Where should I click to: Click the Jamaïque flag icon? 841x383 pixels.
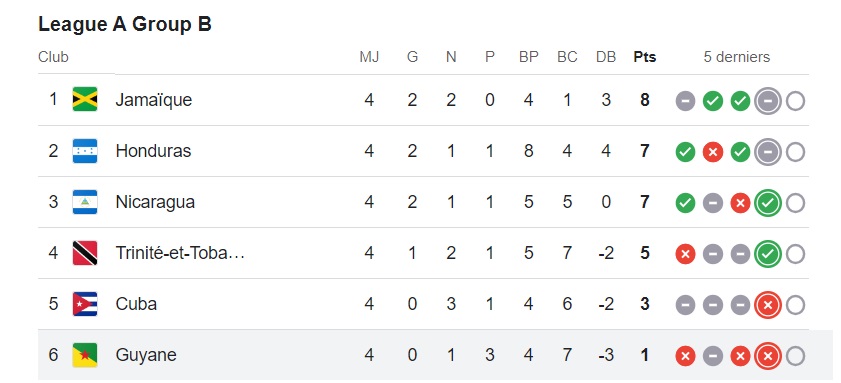(x=85, y=99)
